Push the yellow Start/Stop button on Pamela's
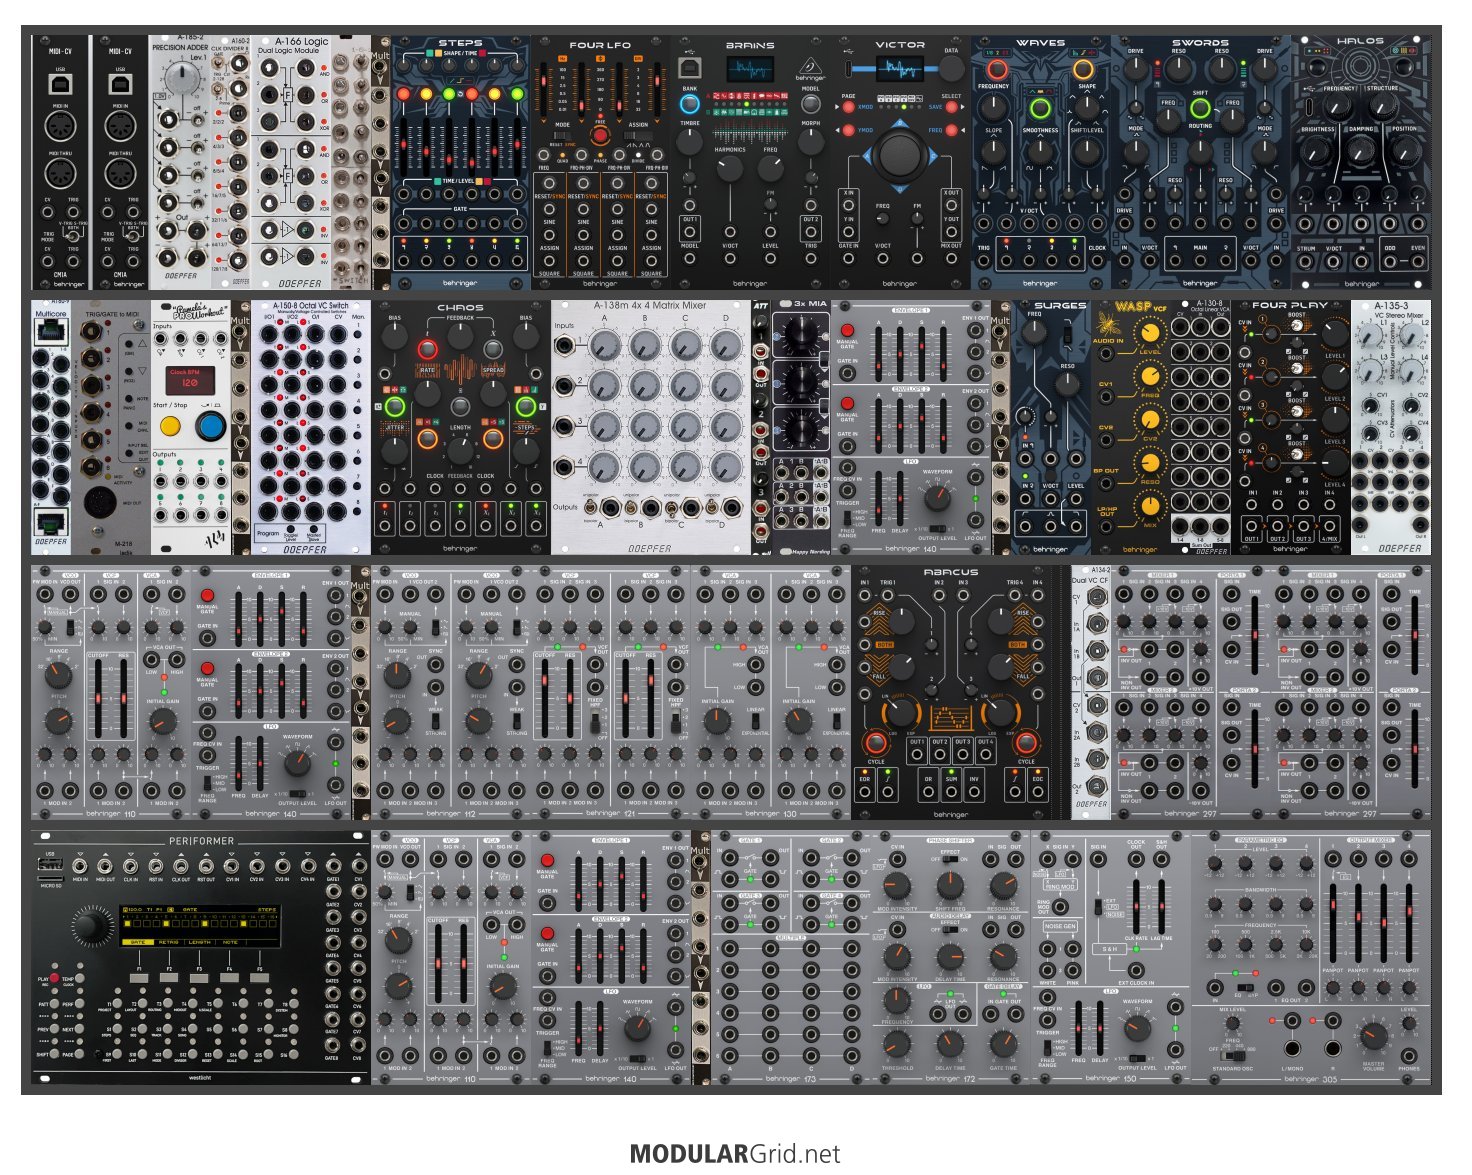1472x1175 pixels. coord(171,427)
